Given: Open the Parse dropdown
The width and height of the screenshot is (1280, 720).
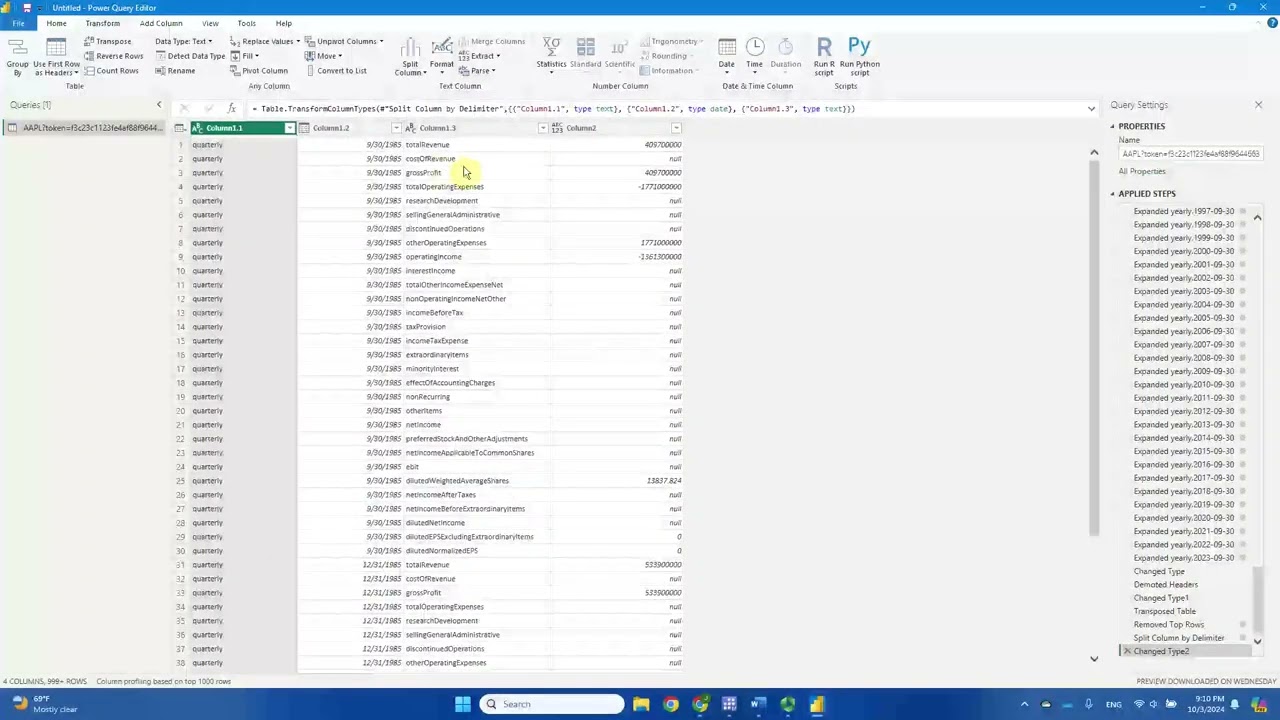Looking at the screenshot, I should click(477, 71).
